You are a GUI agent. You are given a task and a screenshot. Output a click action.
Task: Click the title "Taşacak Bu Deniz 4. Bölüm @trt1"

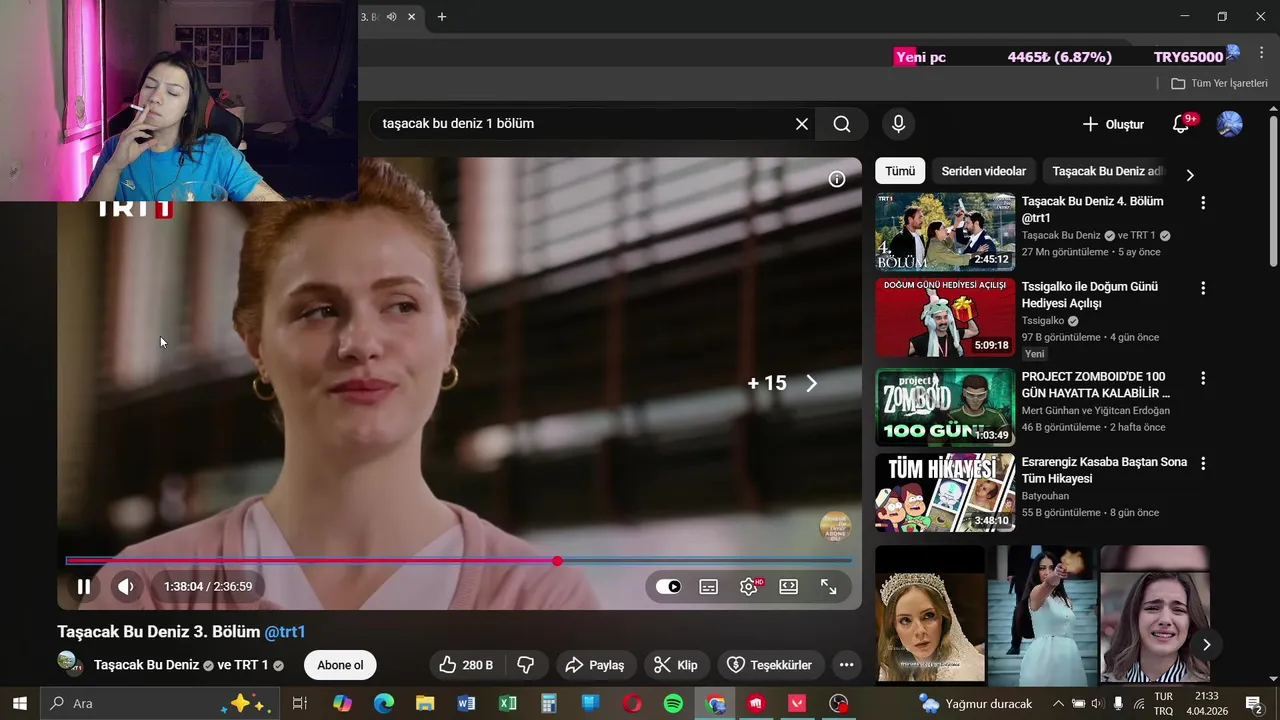(x=1092, y=209)
